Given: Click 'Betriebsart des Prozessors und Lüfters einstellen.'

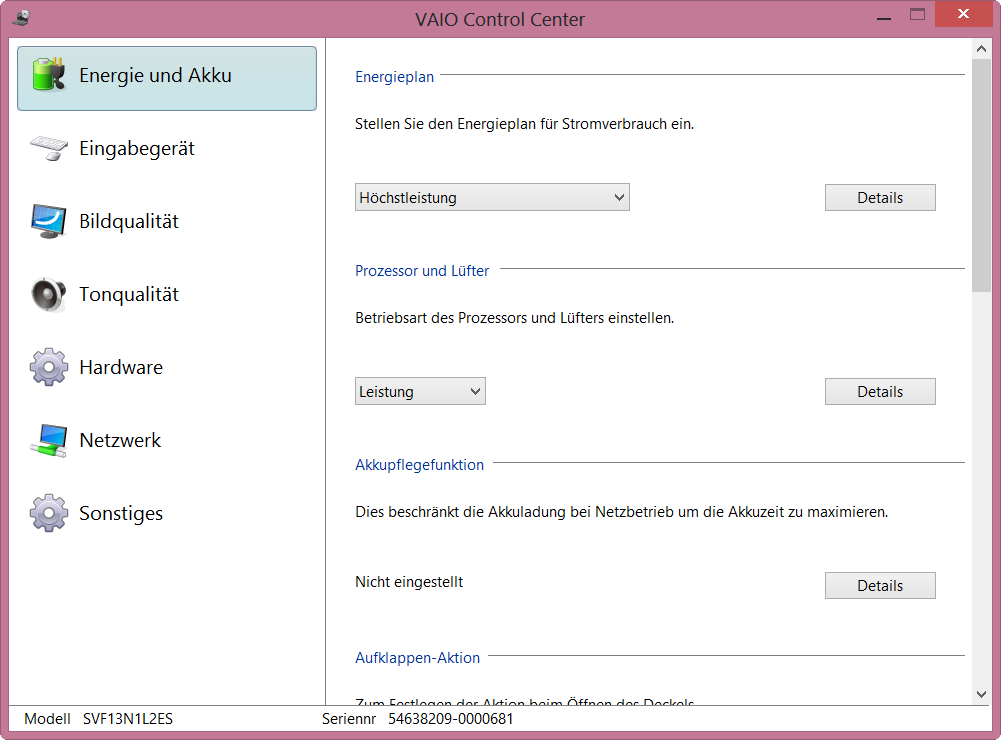Looking at the screenshot, I should pos(515,318).
